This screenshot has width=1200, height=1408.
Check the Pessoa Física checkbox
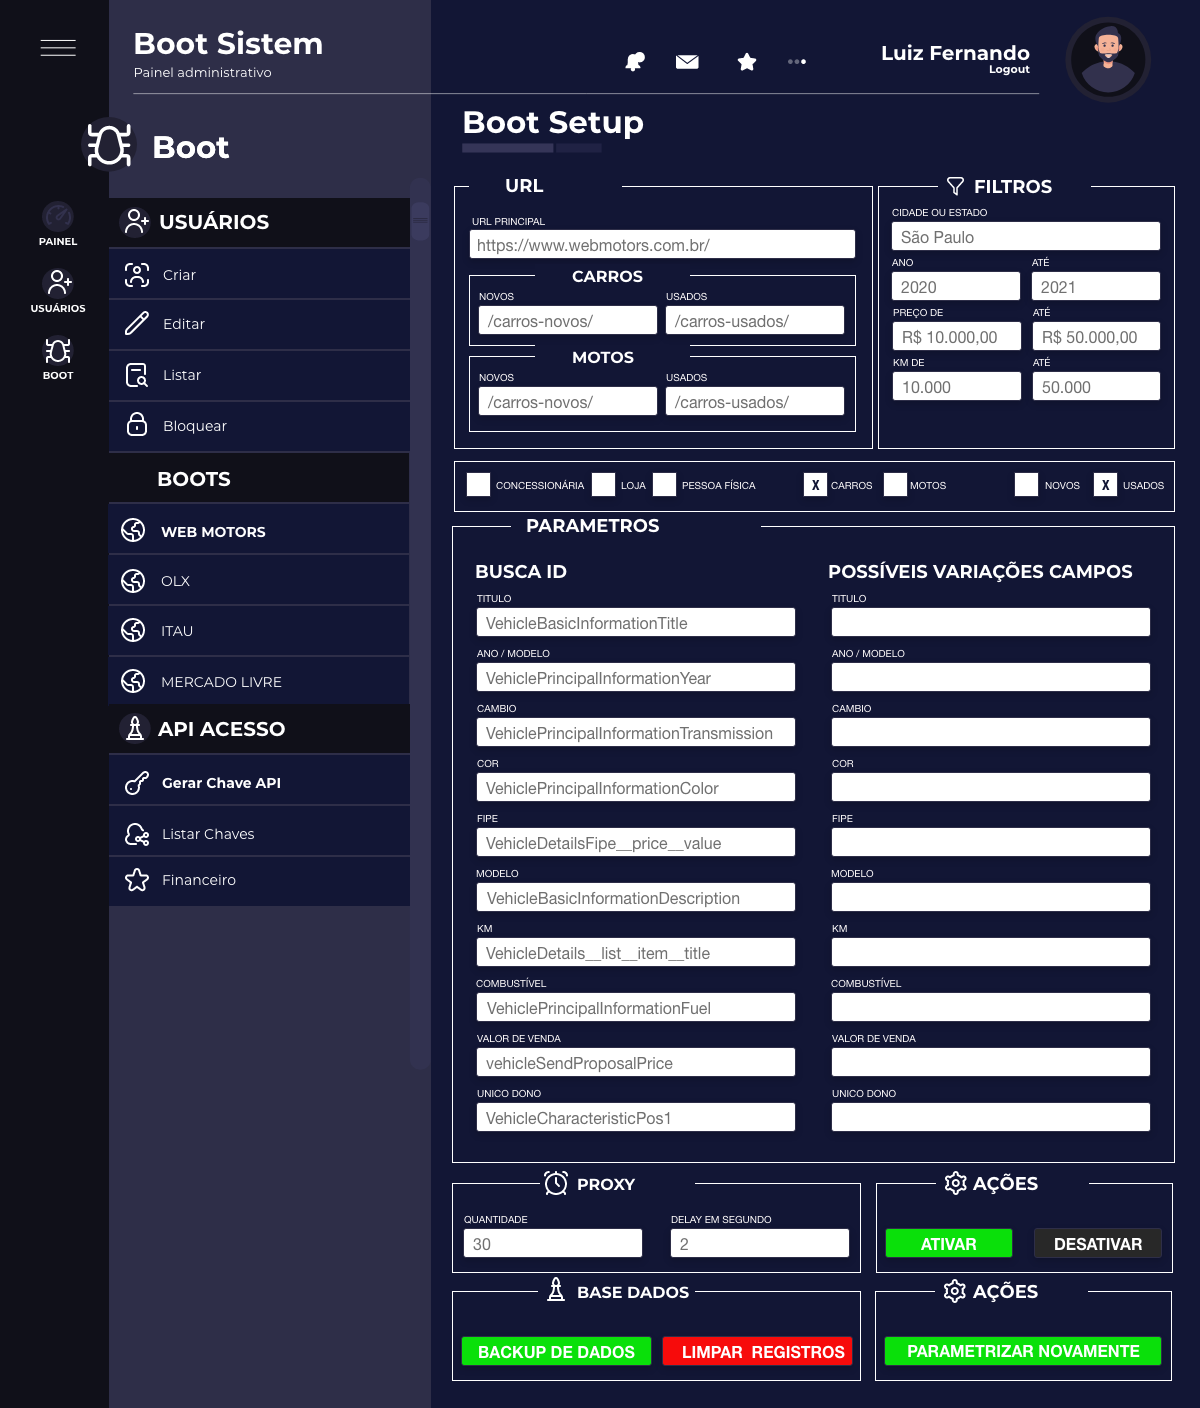[665, 485]
